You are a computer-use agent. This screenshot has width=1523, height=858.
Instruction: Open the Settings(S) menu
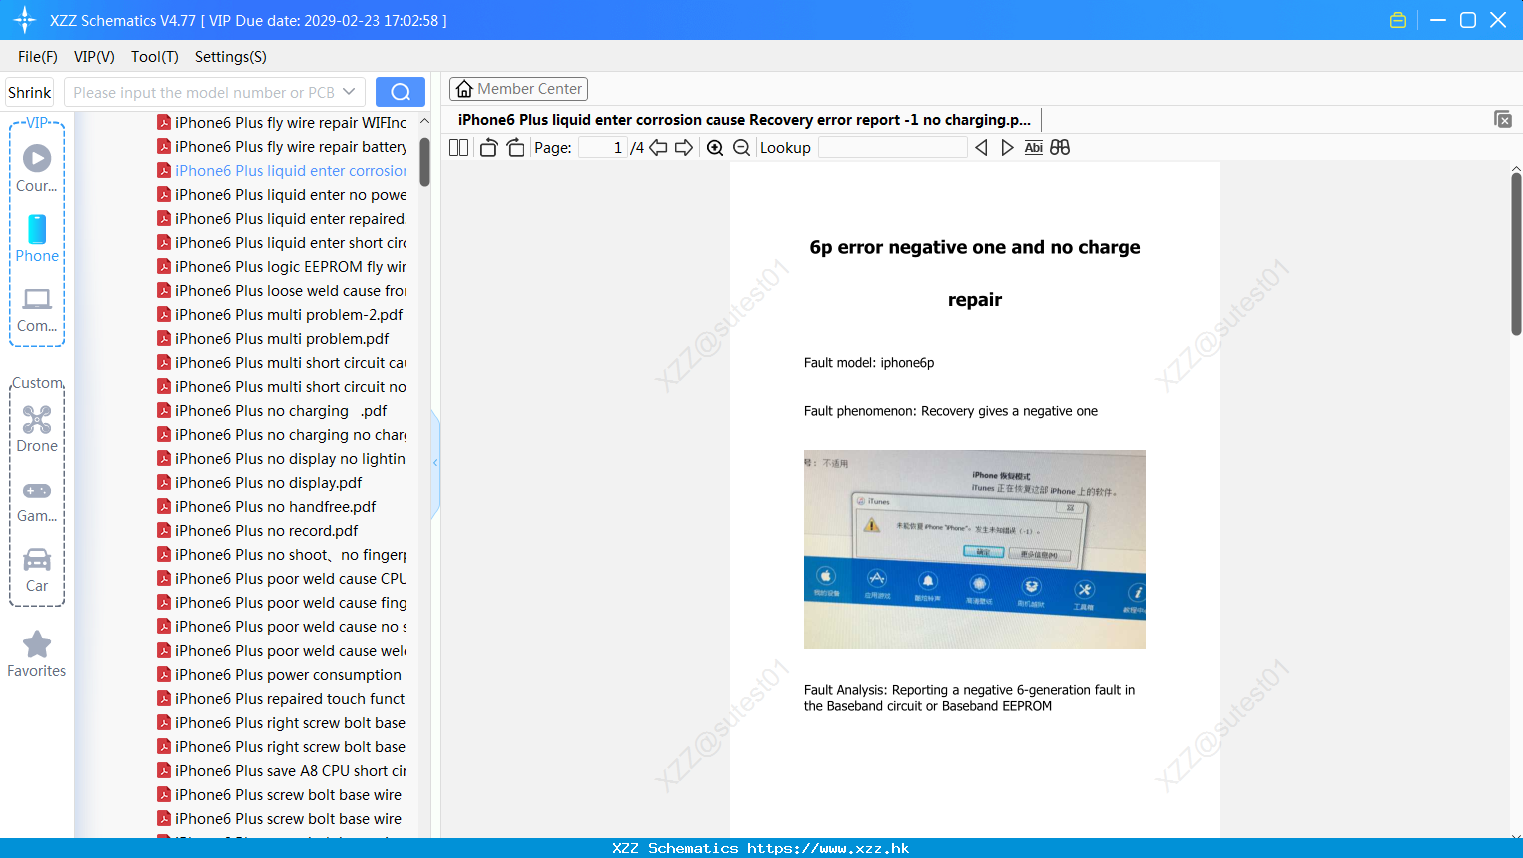pyautogui.click(x=231, y=57)
